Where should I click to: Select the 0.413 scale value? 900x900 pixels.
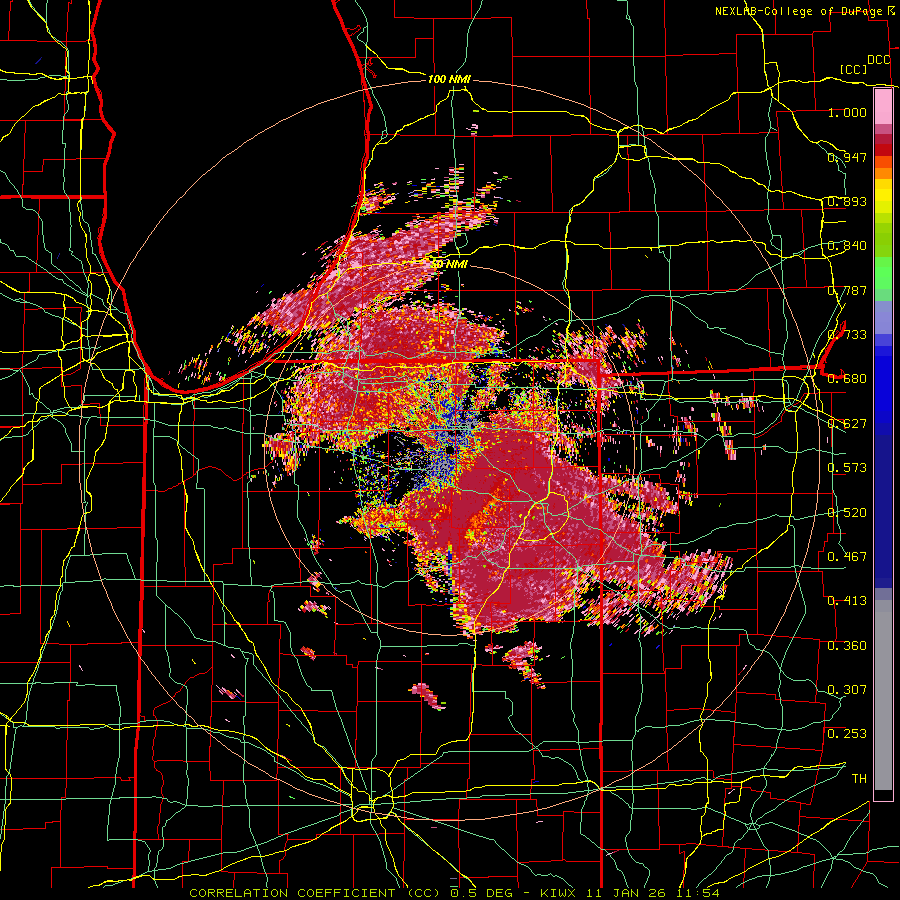[x=847, y=600]
